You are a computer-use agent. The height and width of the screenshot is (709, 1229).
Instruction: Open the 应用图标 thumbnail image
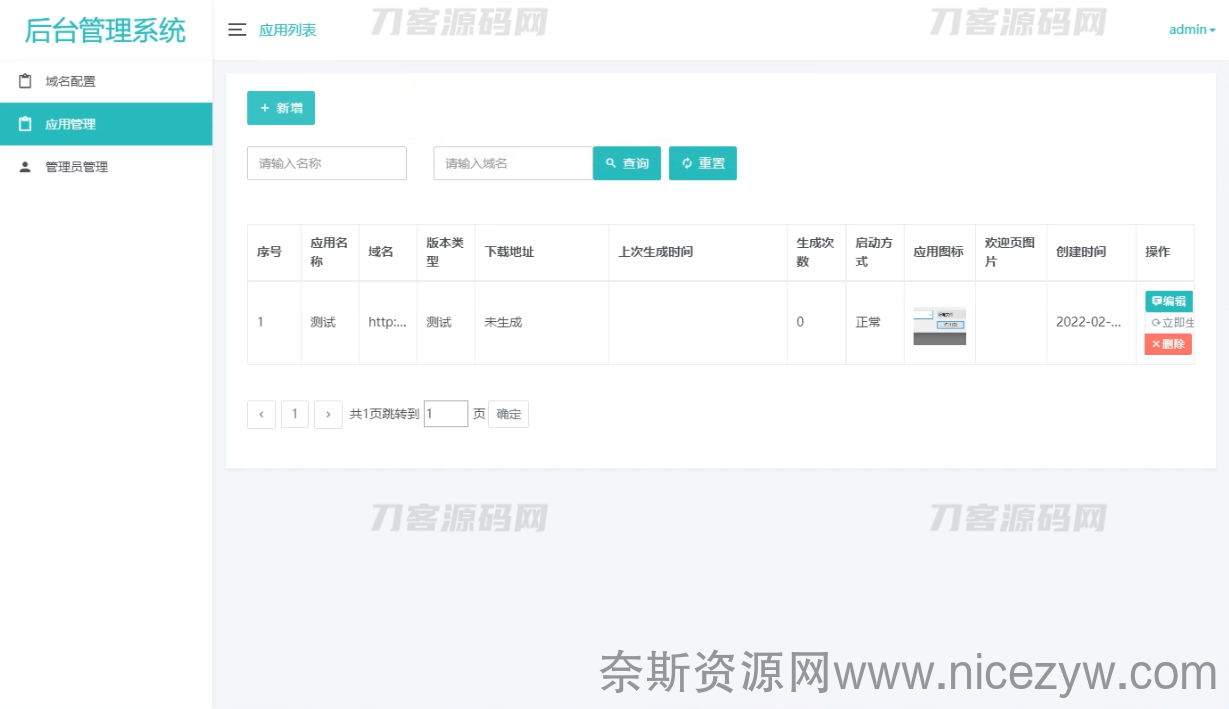click(940, 326)
